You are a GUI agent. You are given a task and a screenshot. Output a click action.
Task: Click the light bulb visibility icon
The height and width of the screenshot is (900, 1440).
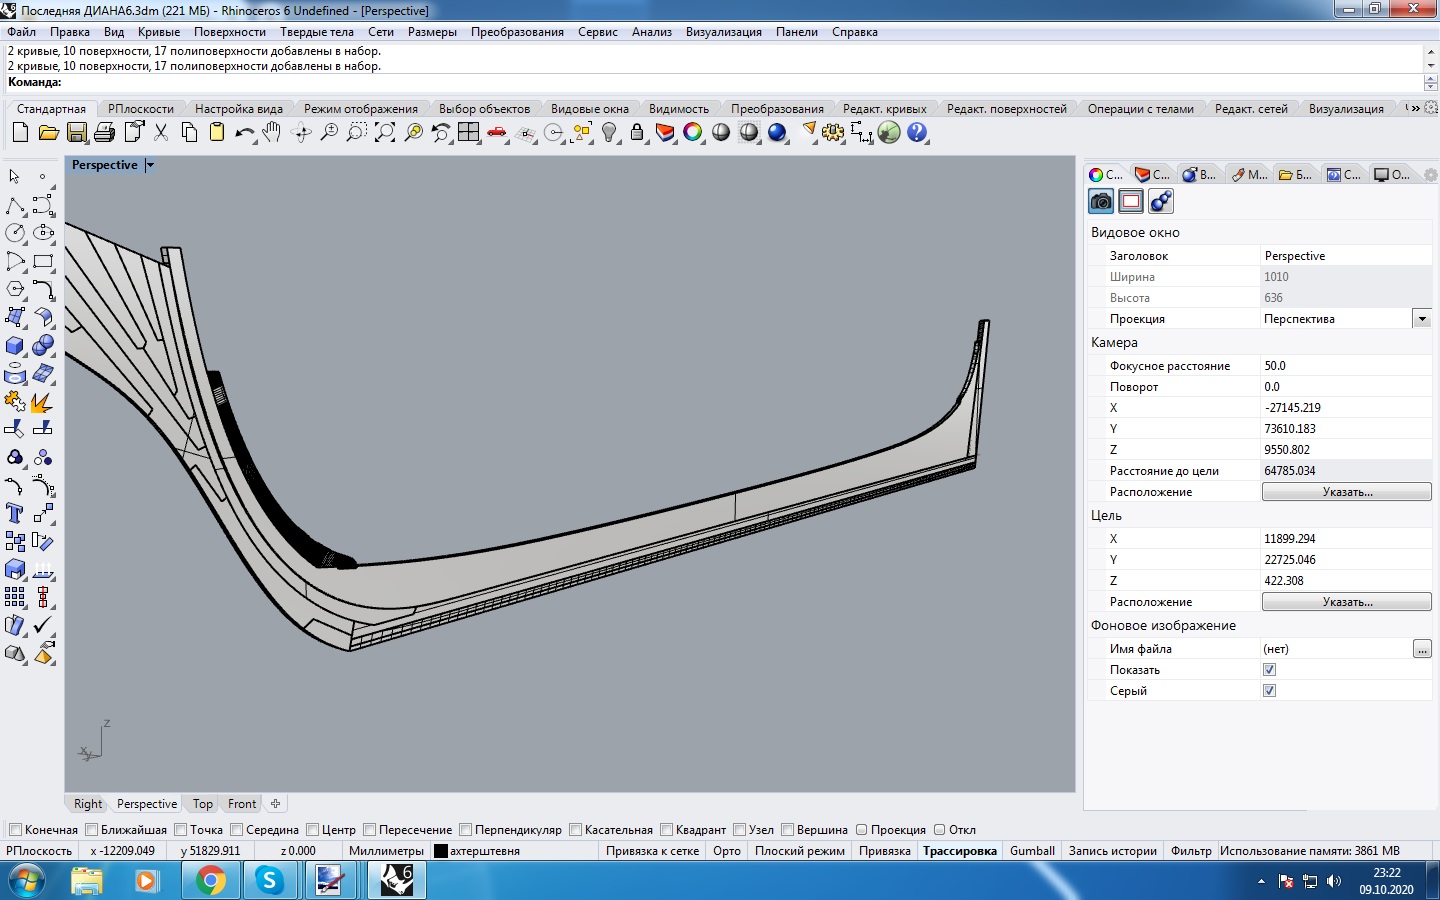tap(609, 132)
